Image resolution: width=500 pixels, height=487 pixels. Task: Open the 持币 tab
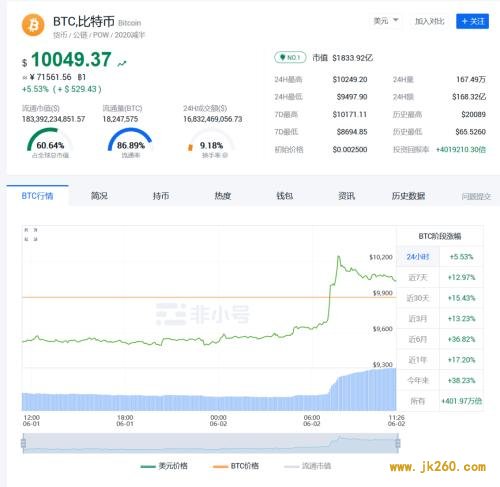(x=161, y=196)
